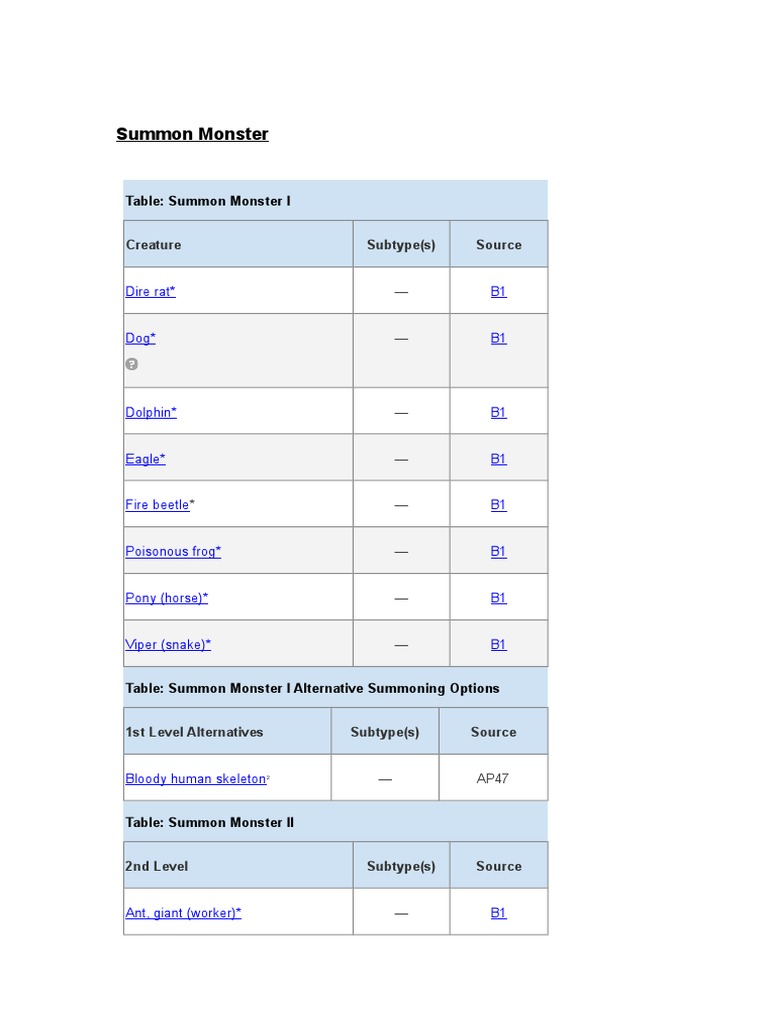
Task: Open the Dog creature link
Action: click(x=140, y=339)
